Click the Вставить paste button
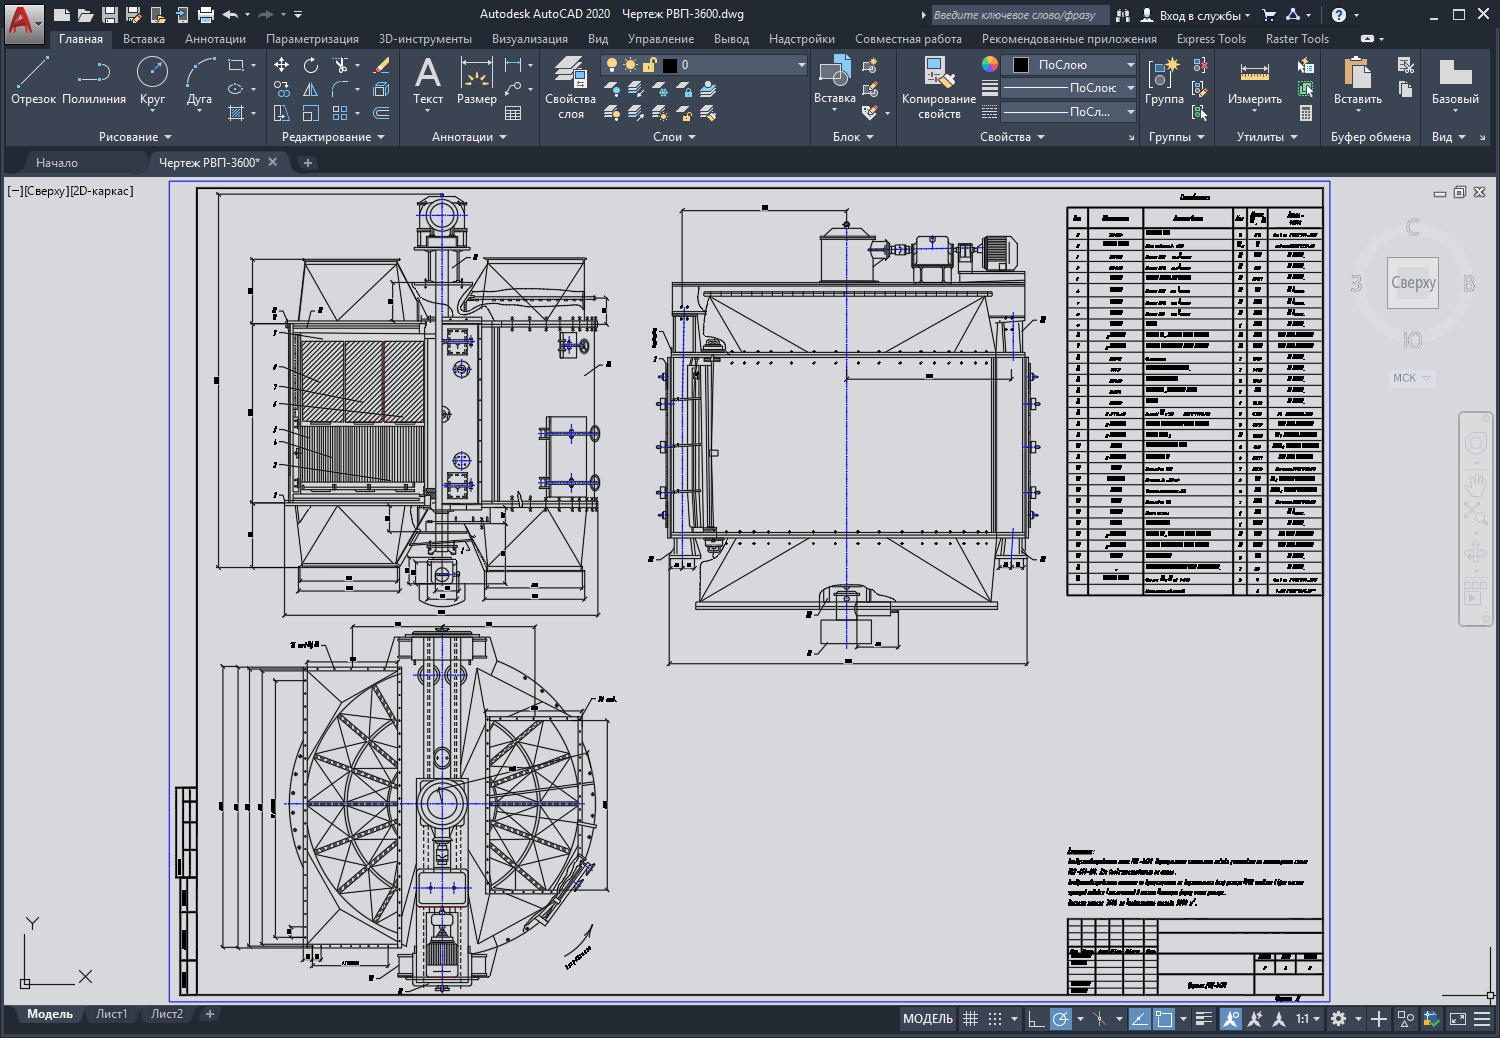The image size is (1500, 1038). [1357, 82]
